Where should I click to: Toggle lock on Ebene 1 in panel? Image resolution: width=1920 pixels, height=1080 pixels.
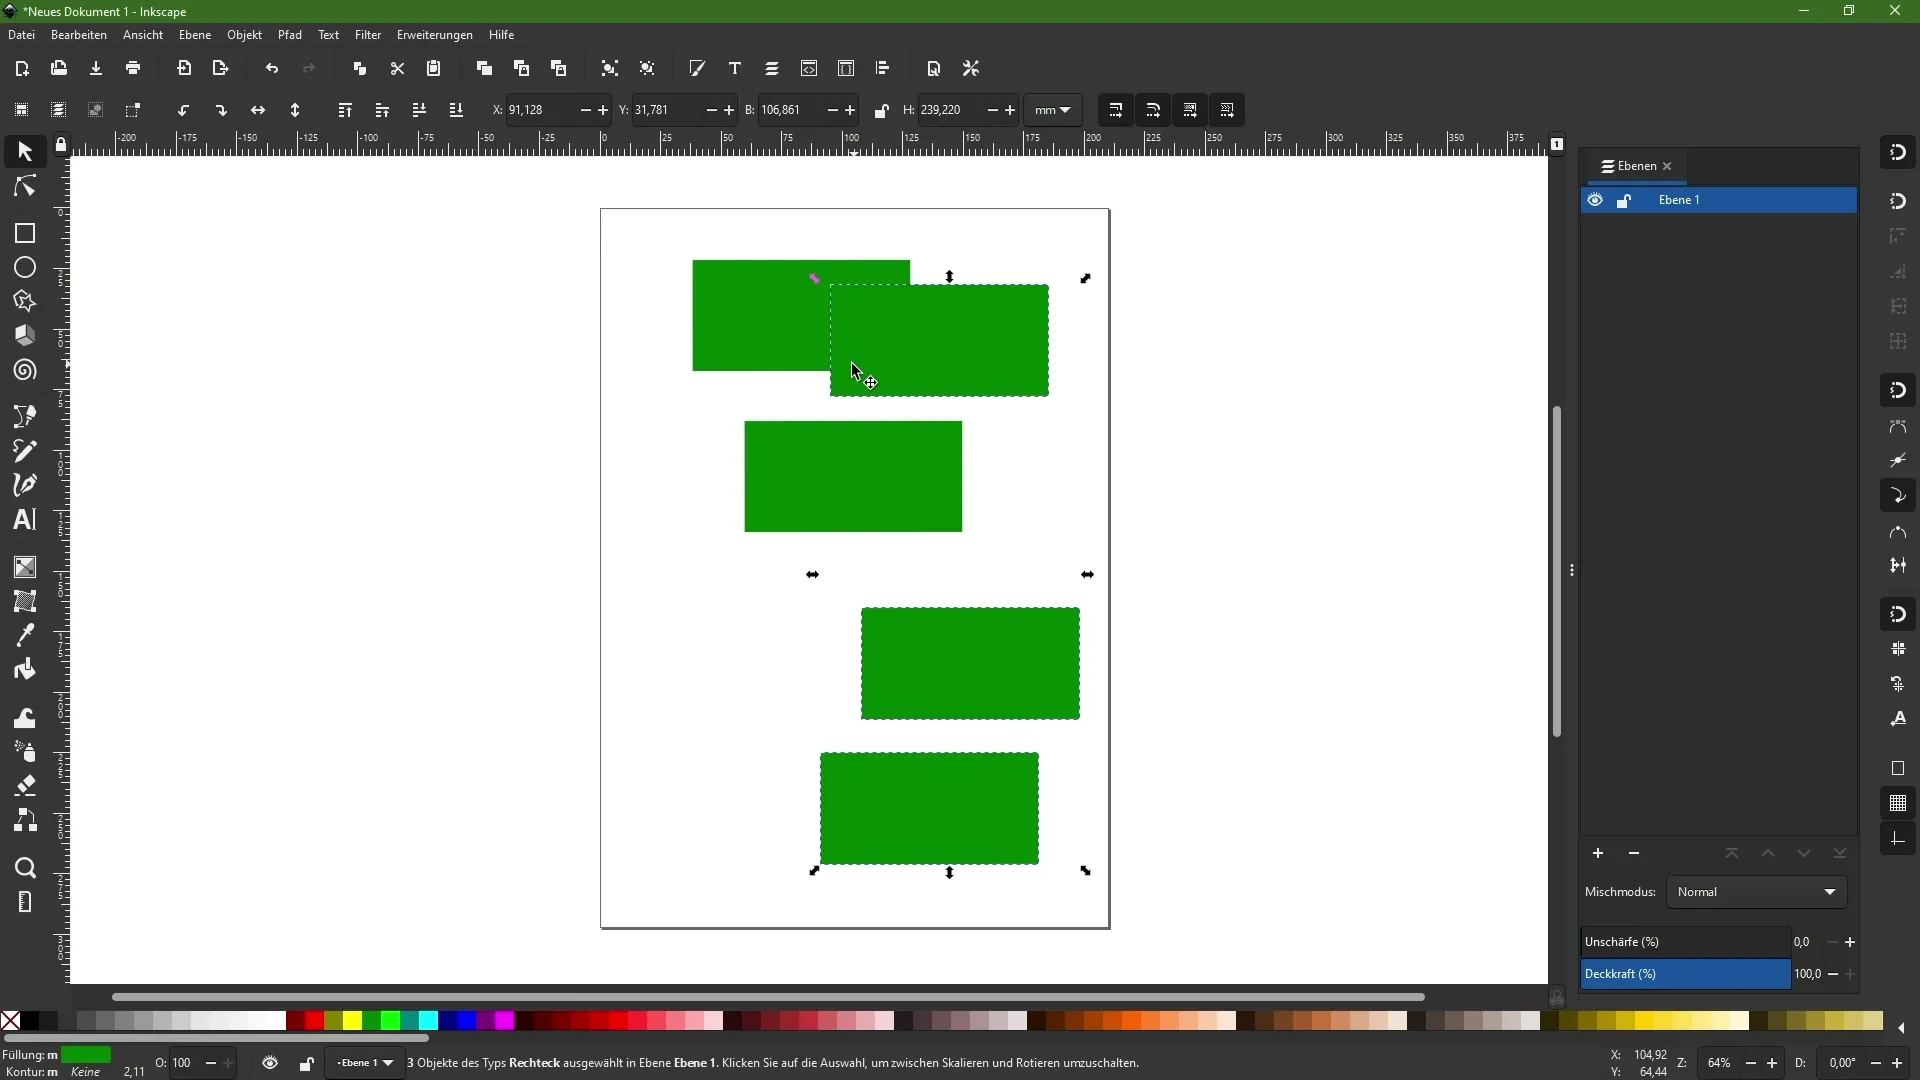pyautogui.click(x=1624, y=201)
